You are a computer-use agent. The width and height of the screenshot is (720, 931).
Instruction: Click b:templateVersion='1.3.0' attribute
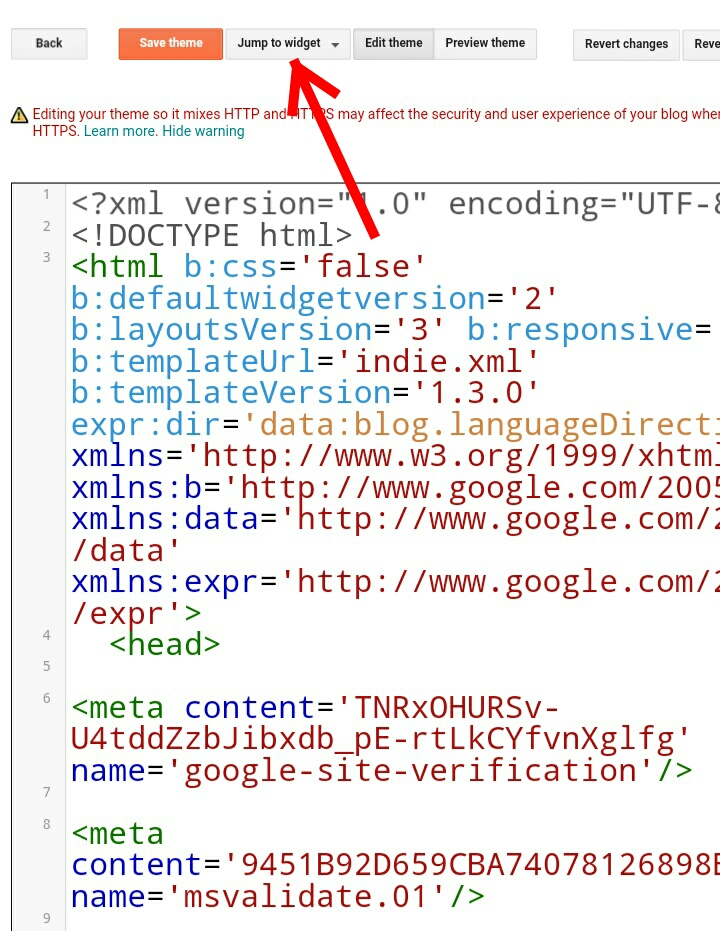point(305,393)
